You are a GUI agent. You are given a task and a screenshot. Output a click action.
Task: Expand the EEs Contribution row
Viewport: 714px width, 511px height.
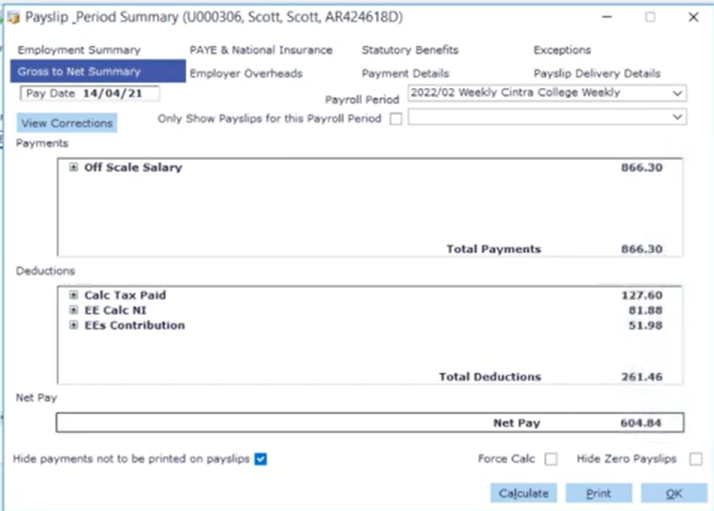point(73,325)
